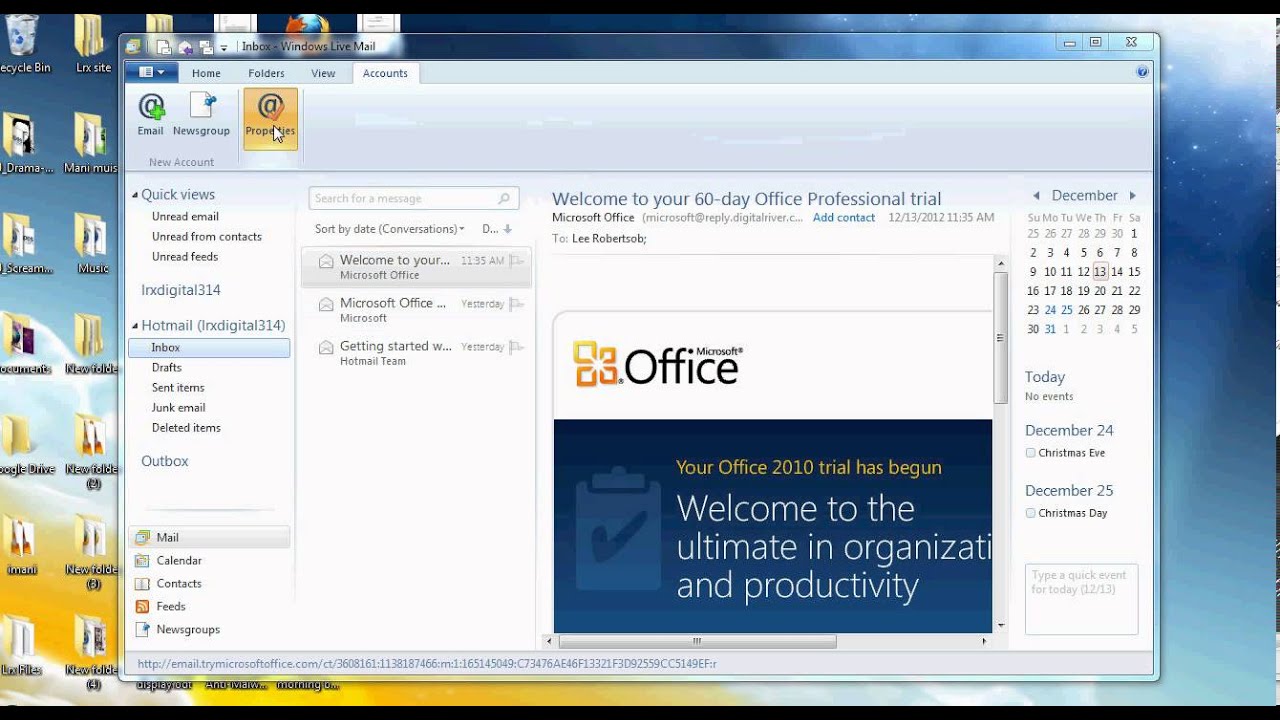This screenshot has height=720, width=1280.
Task: Flag the Getting started message
Action: pyautogui.click(x=517, y=347)
